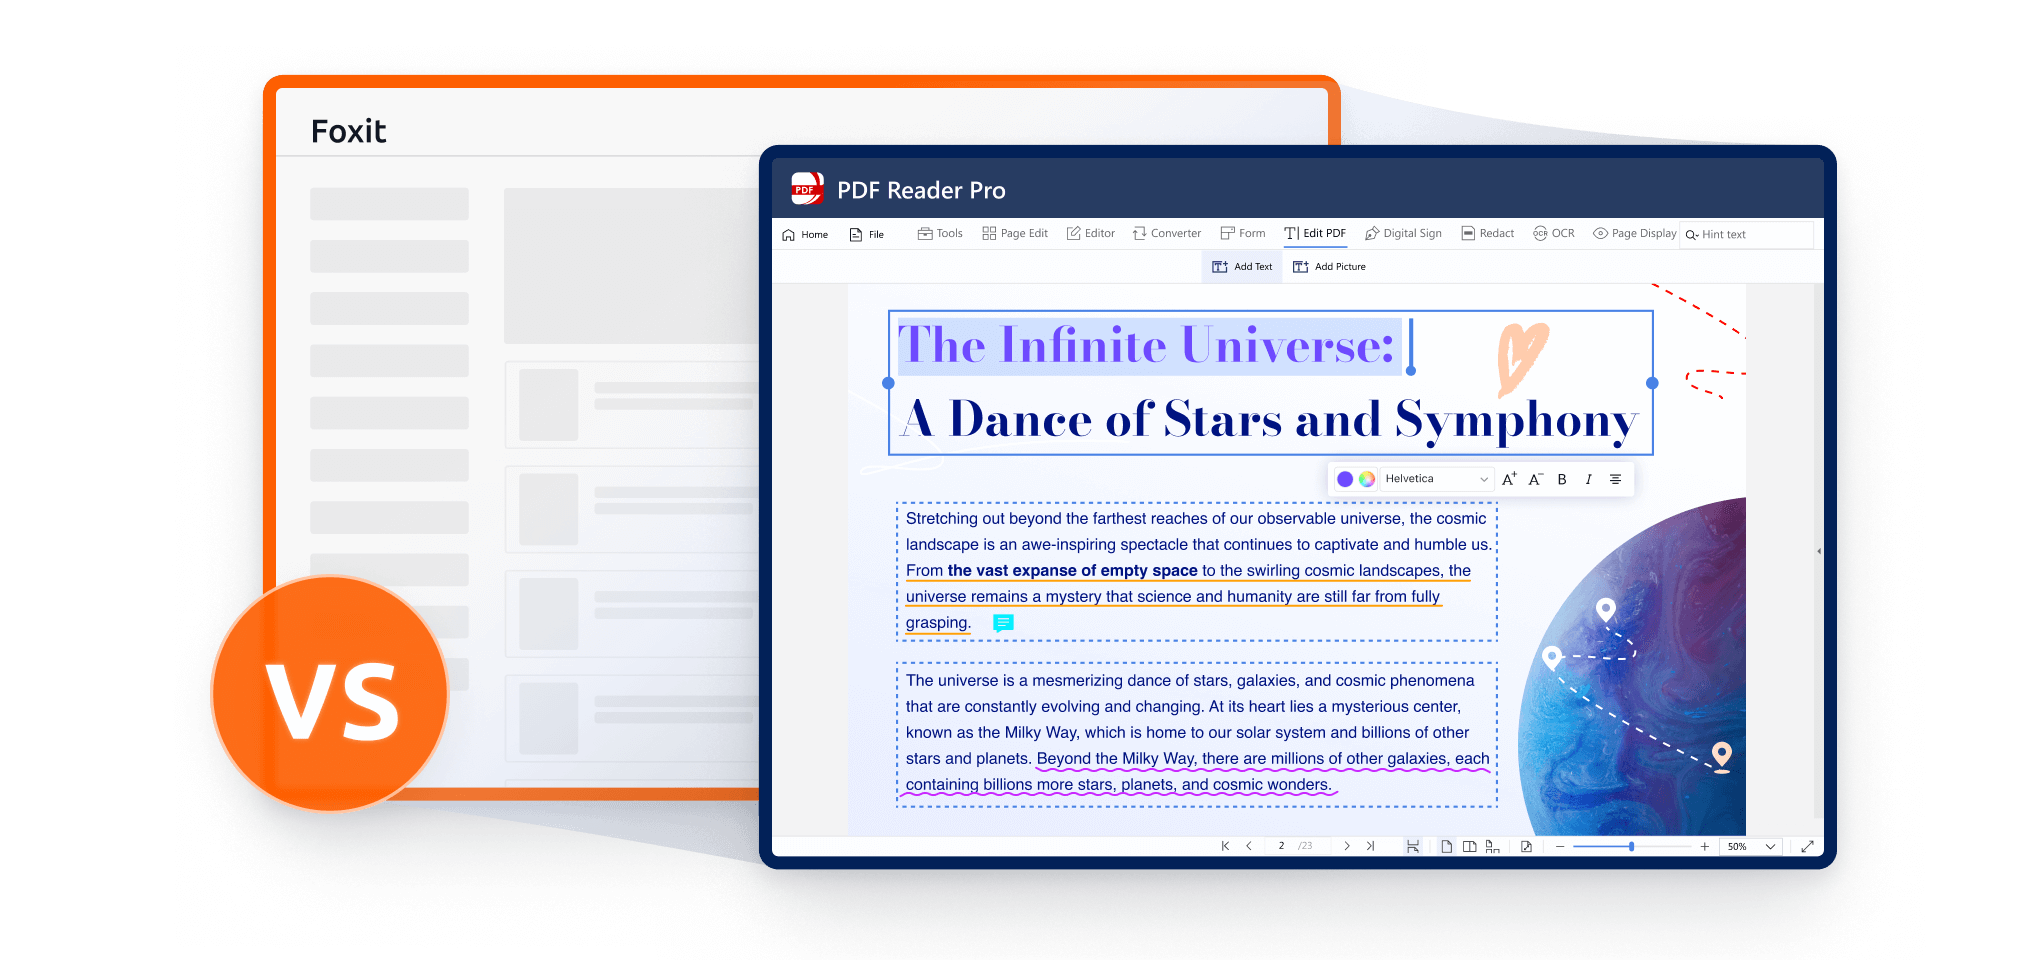Open Digital Sign tools
Viewport: 2024px width, 960px height.
1403,233
